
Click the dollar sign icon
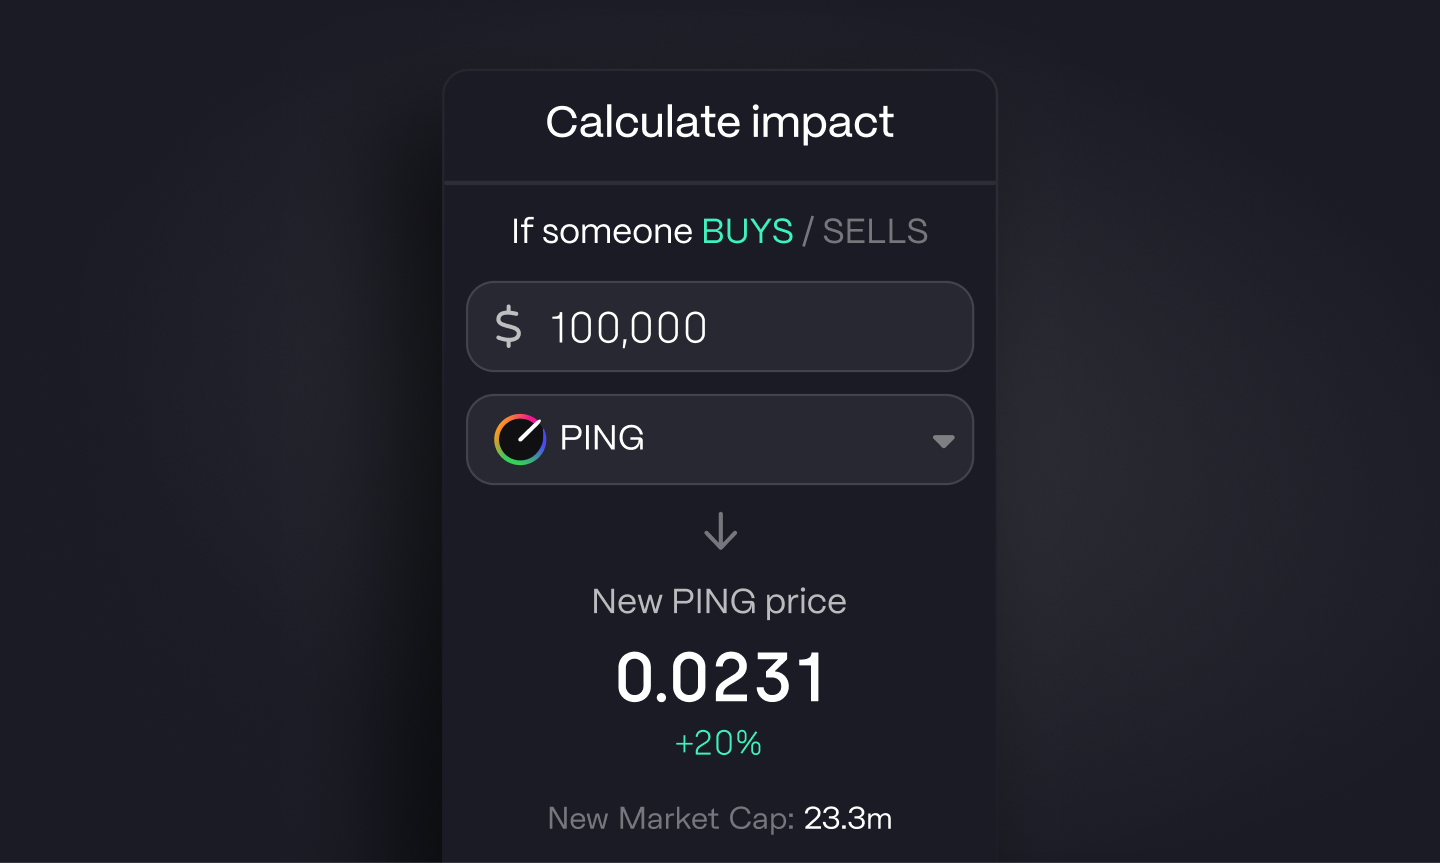(x=508, y=327)
